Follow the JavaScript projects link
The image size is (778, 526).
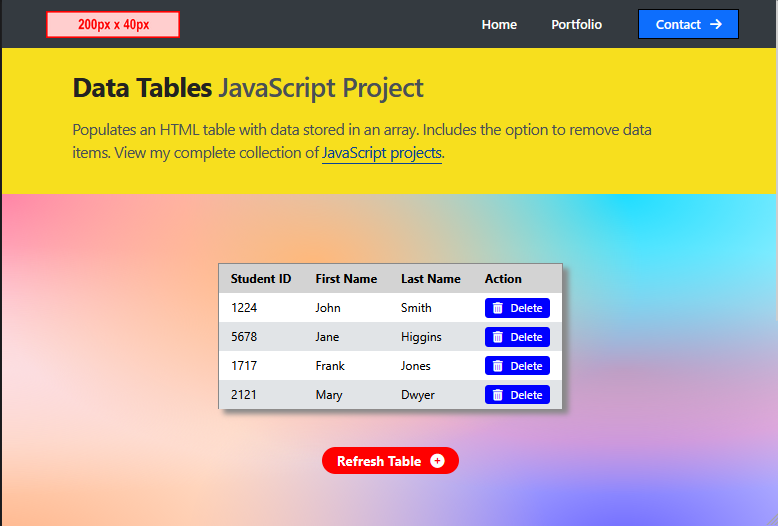click(x=382, y=153)
